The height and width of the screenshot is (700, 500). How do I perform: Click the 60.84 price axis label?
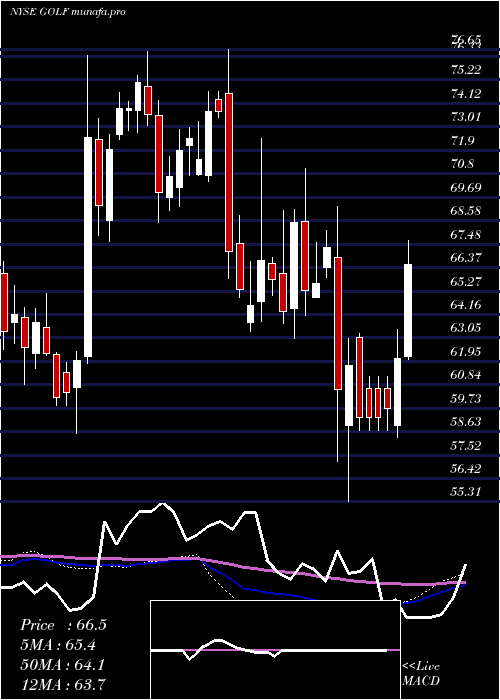tap(466, 375)
